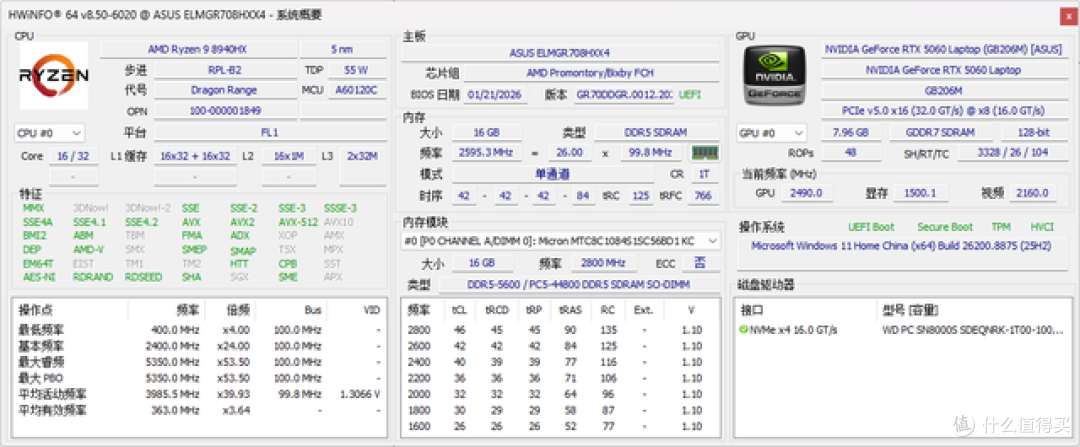The image size is (1080, 447).
Task: Click the green memory module icon
Action: (x=705, y=152)
